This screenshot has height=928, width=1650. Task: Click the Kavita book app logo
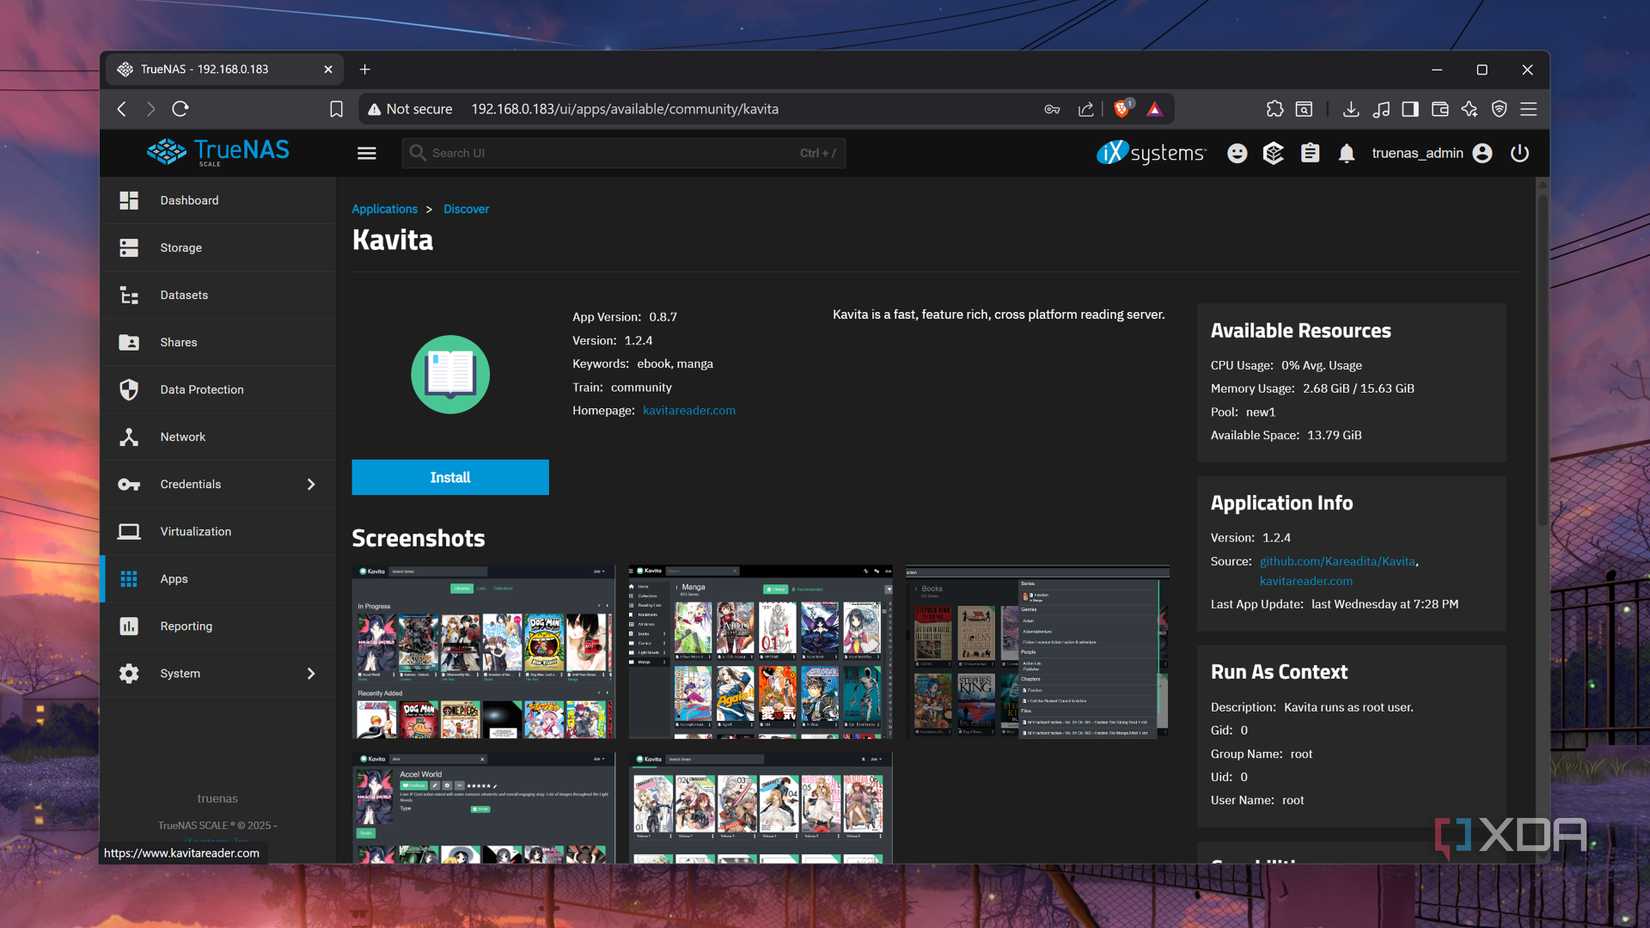click(450, 374)
